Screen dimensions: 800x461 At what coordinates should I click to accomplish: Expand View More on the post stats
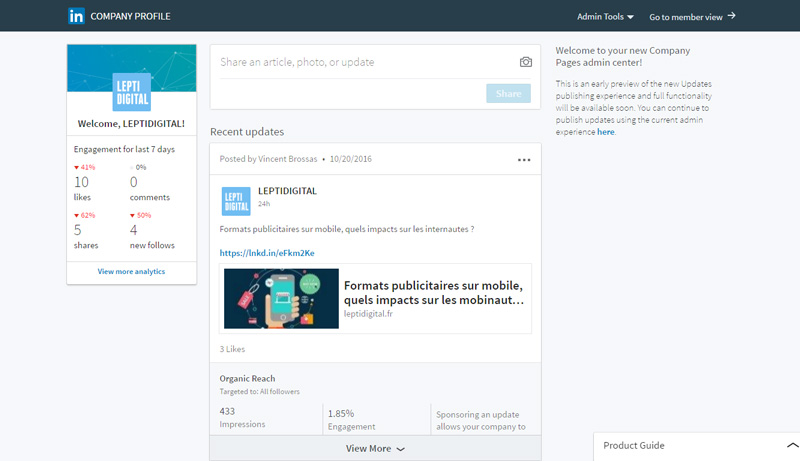click(x=375, y=448)
